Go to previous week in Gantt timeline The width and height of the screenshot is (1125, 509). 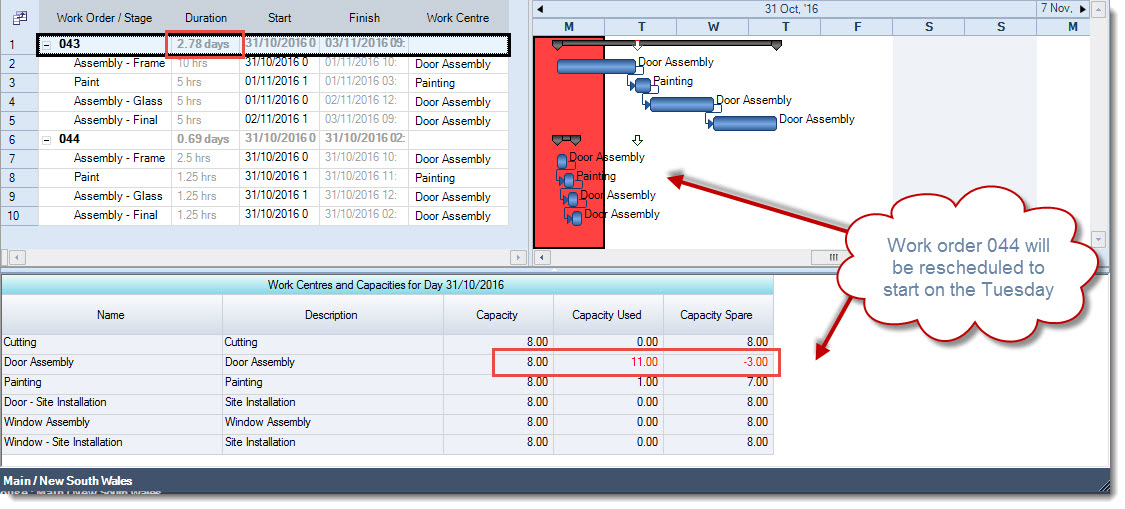point(540,9)
